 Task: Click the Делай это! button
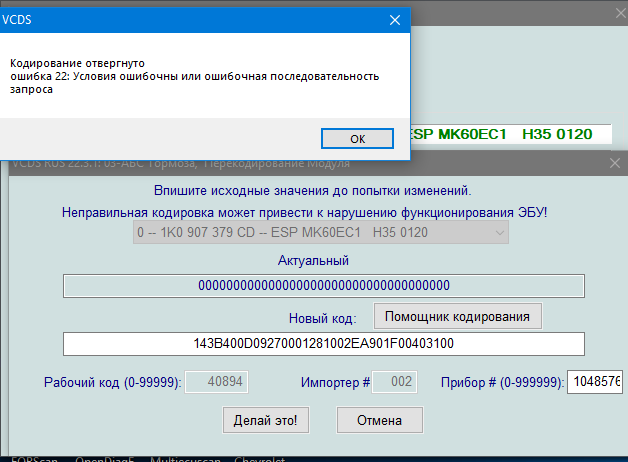(266, 420)
